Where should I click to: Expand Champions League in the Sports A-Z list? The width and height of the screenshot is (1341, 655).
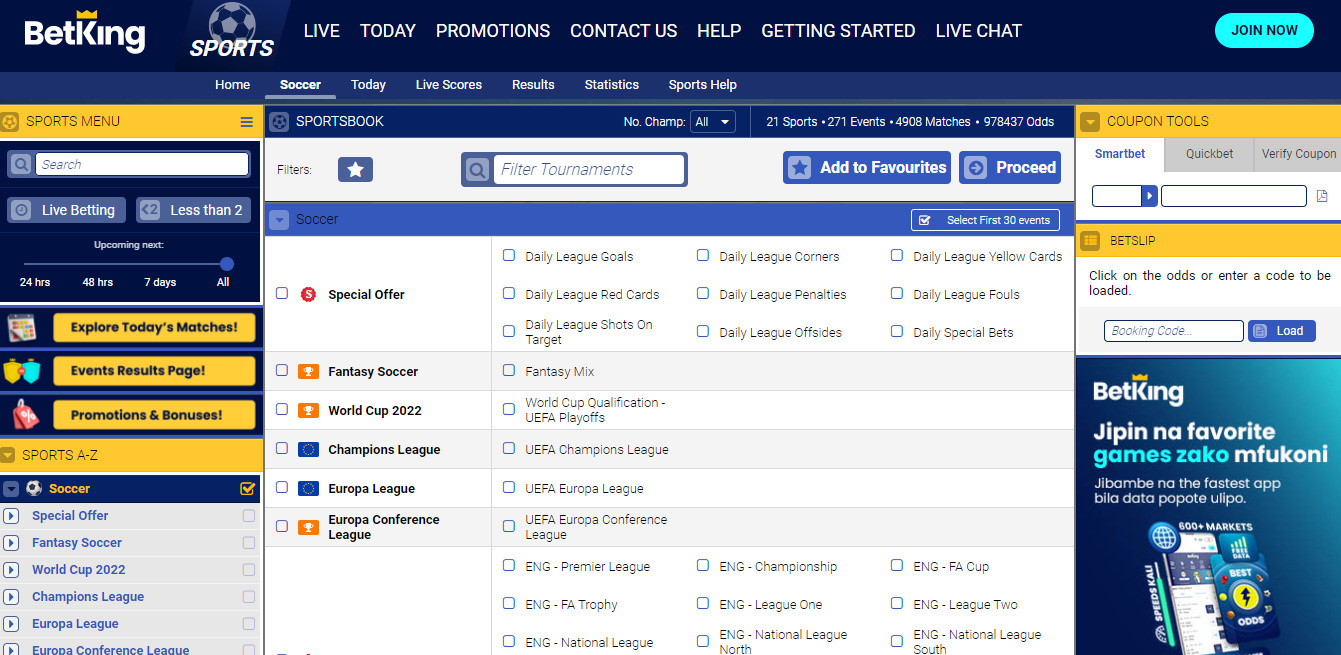coord(11,597)
